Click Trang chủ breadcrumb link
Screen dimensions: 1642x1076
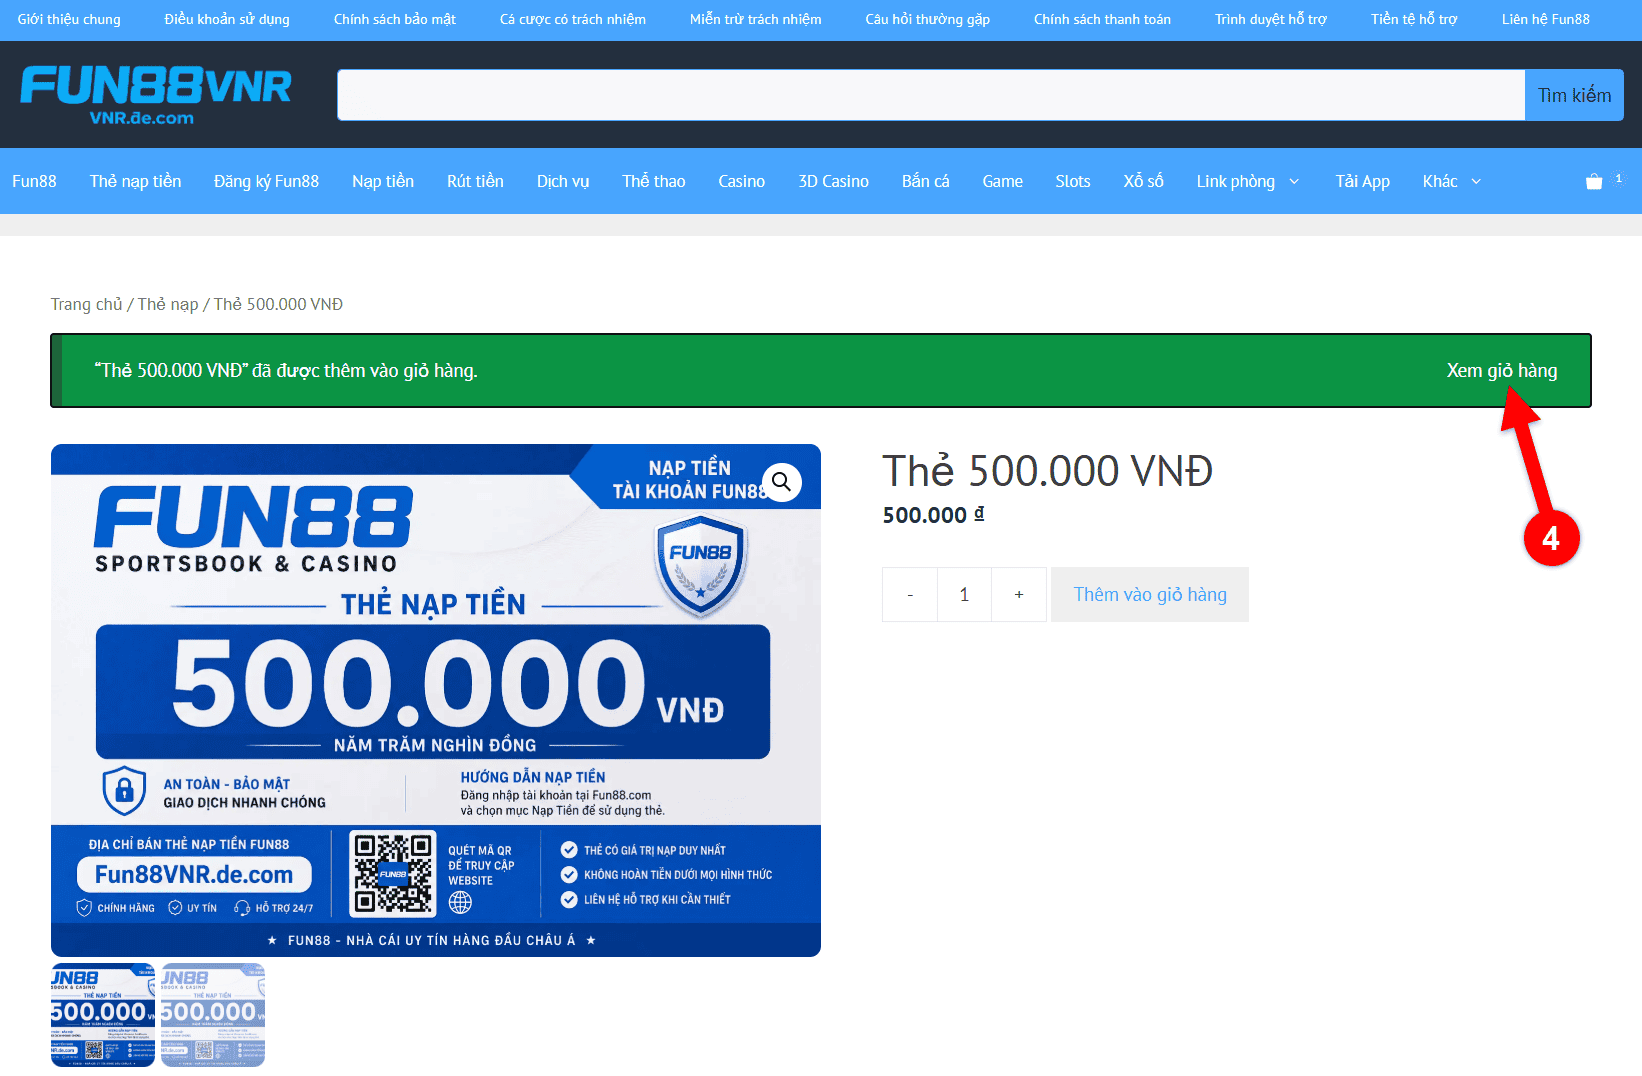click(87, 304)
